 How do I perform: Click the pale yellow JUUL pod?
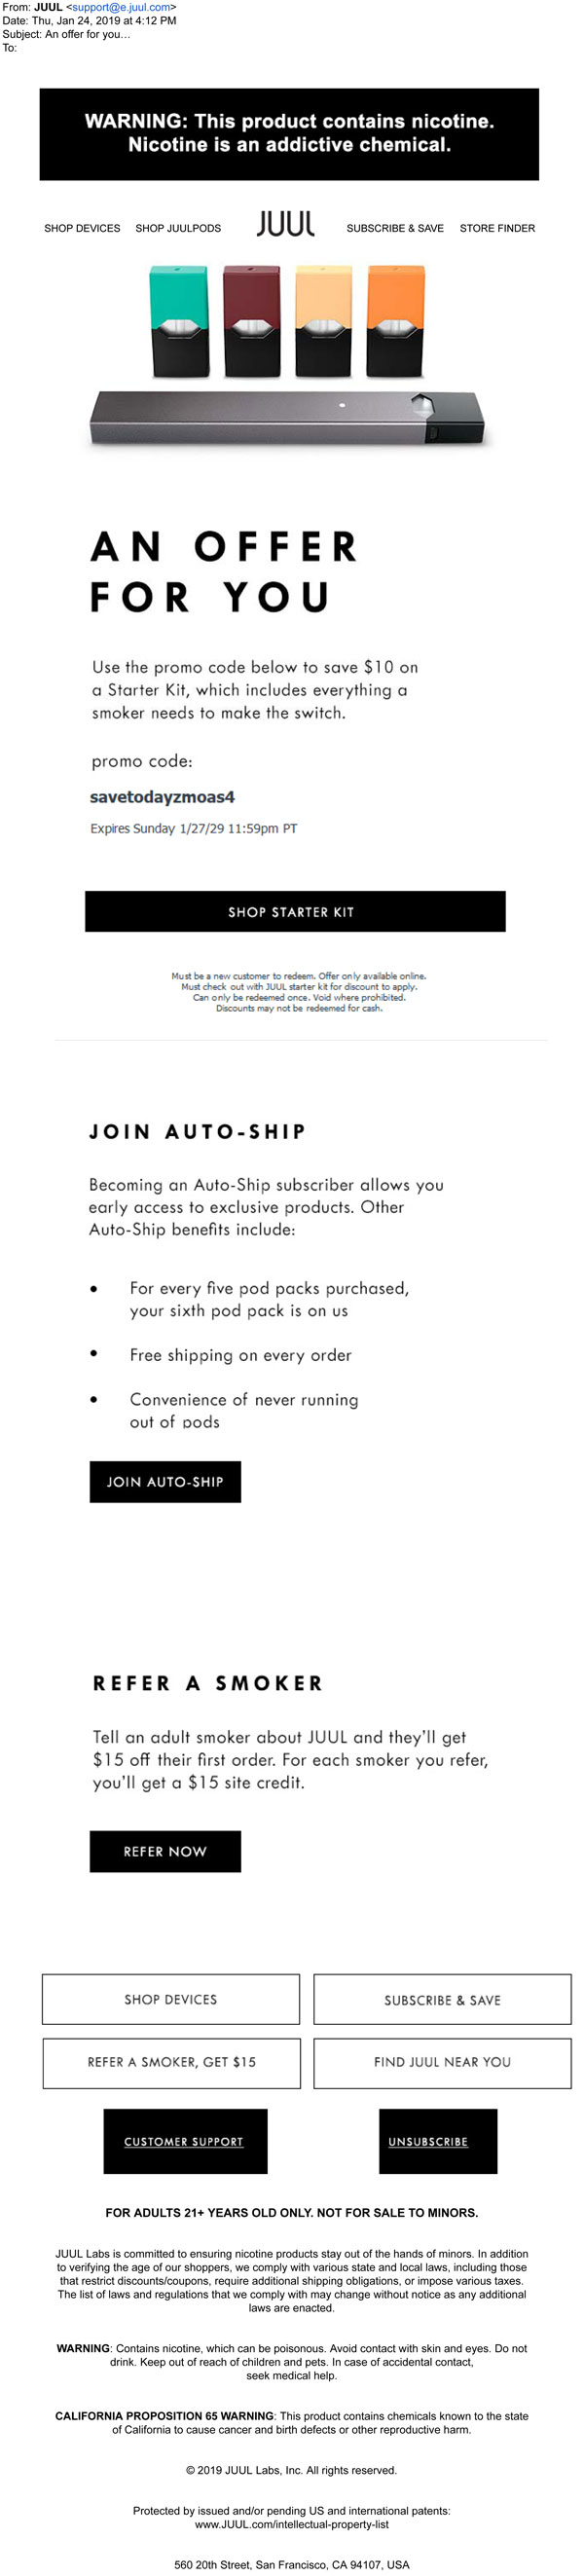323,321
